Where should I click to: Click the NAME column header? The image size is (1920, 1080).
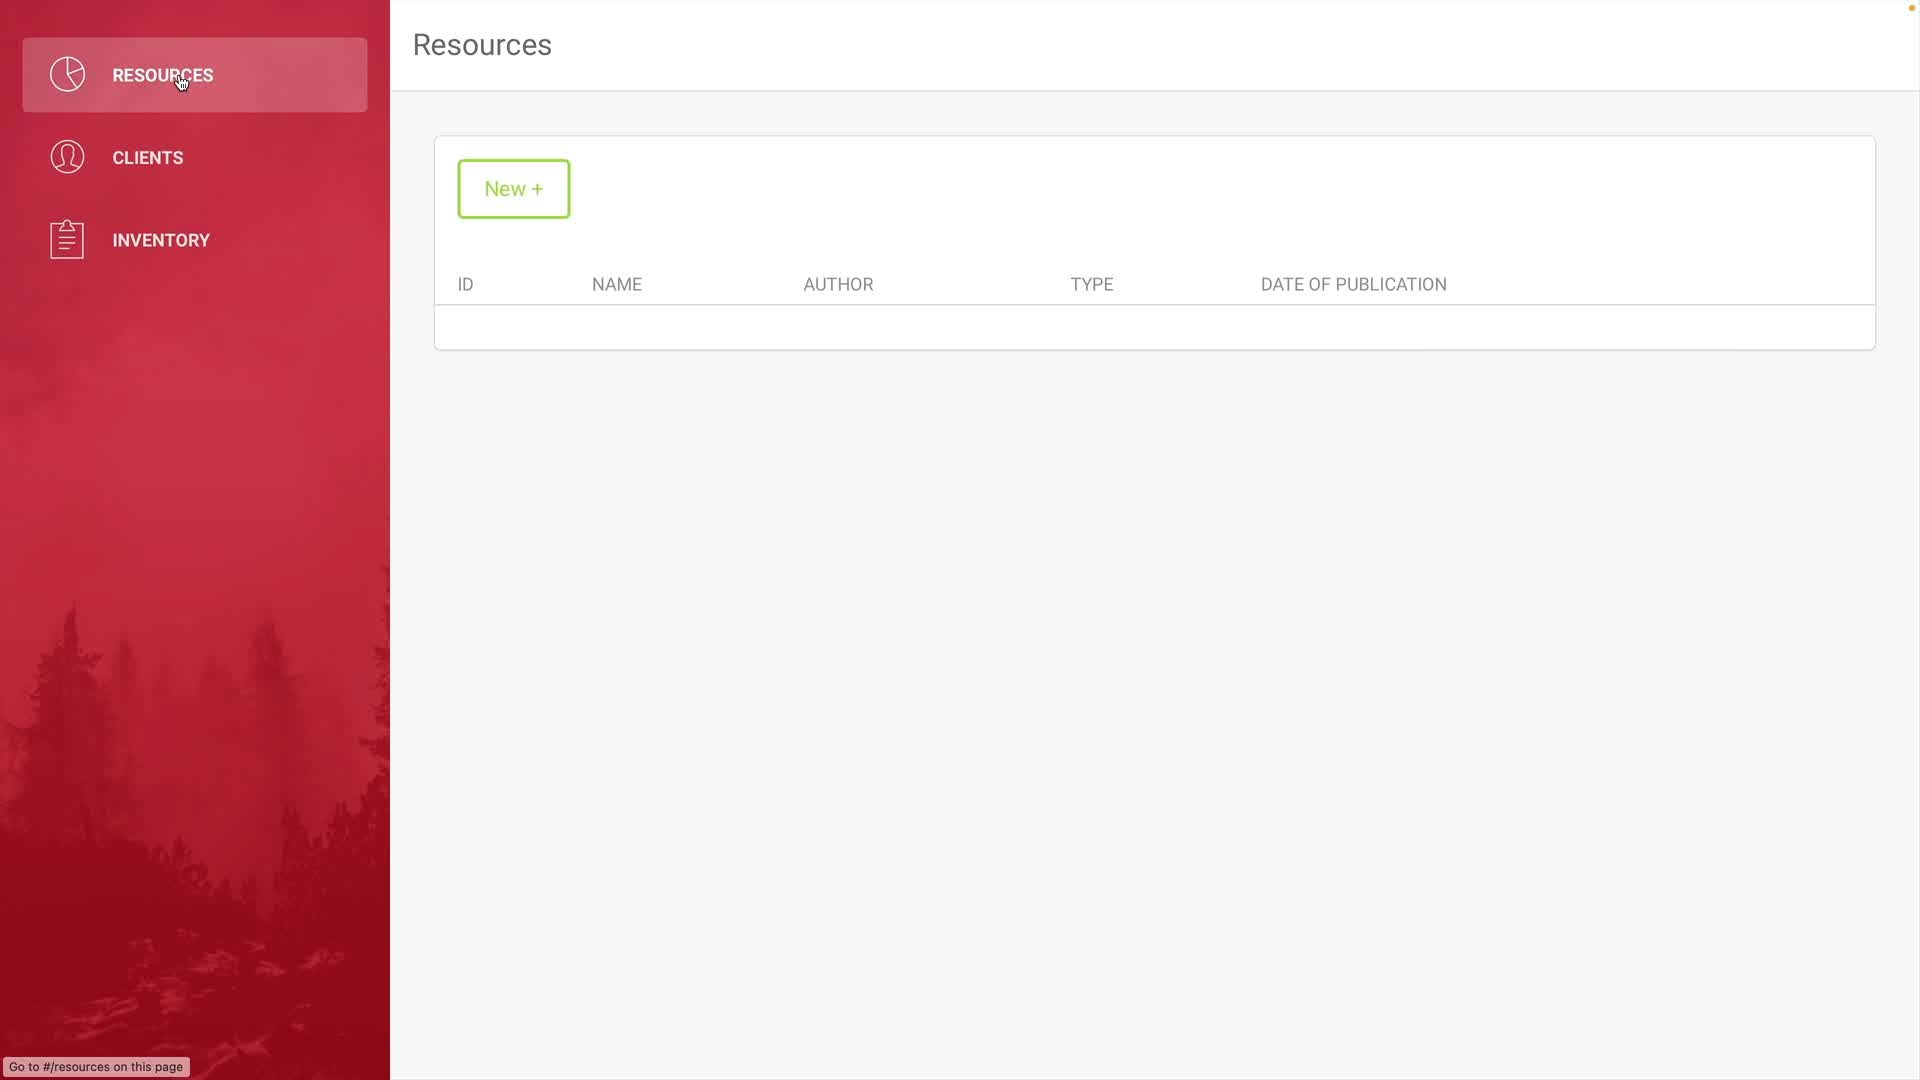coord(616,285)
